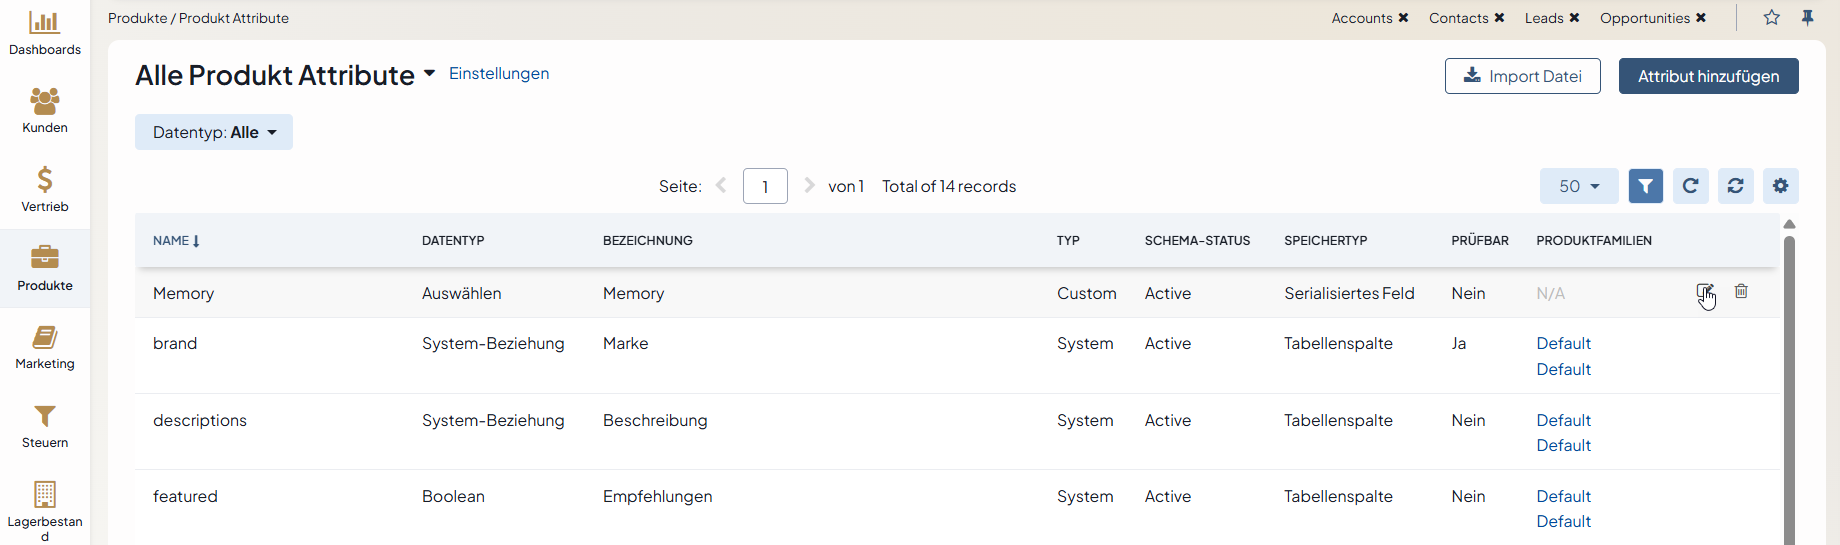Click the Attribut hinzufügen button
Screen dimensions: 1840x545
point(1708,76)
